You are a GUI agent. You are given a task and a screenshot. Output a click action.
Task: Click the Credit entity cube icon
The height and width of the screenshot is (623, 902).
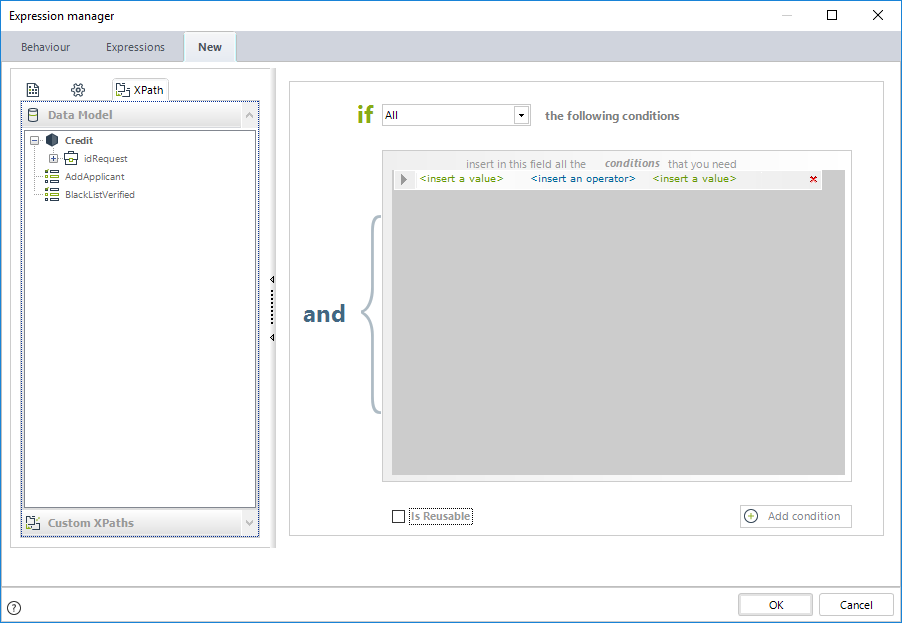tap(52, 140)
